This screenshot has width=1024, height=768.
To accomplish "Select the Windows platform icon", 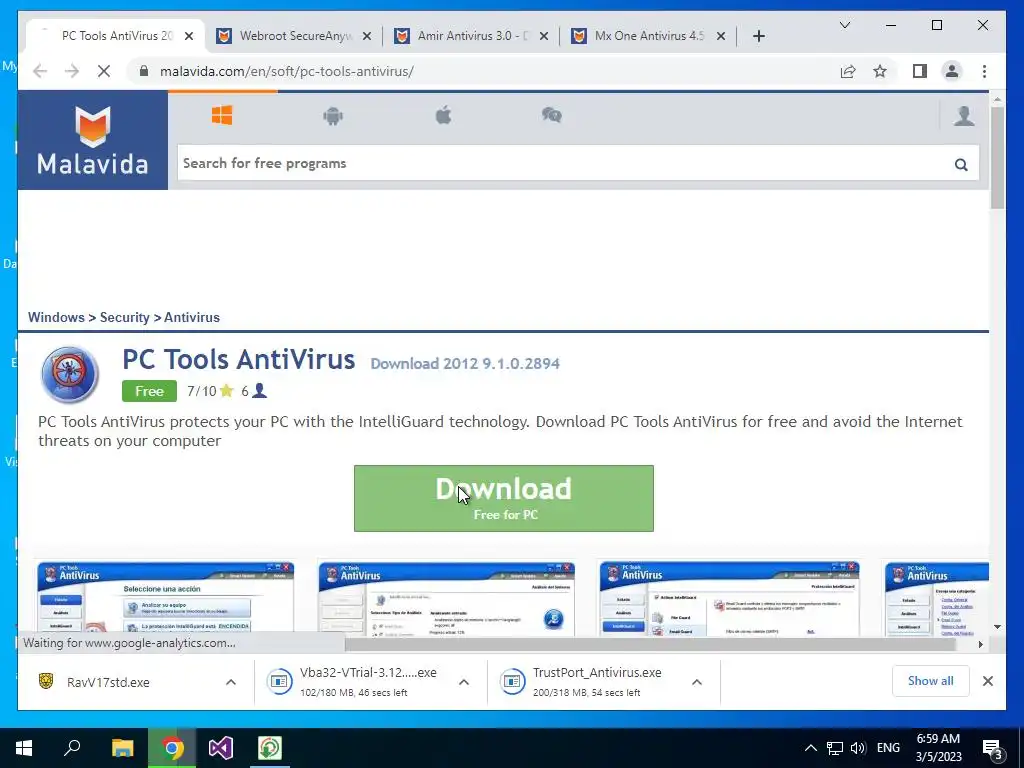I will 222,116.
